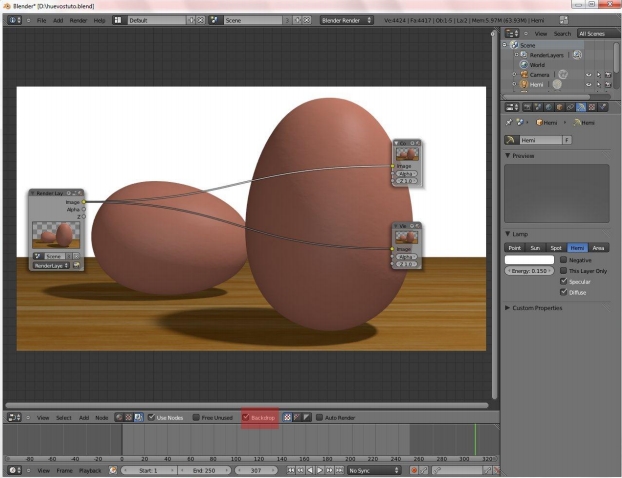Click the scene browse icon
The image size is (622, 478).
point(215,20)
